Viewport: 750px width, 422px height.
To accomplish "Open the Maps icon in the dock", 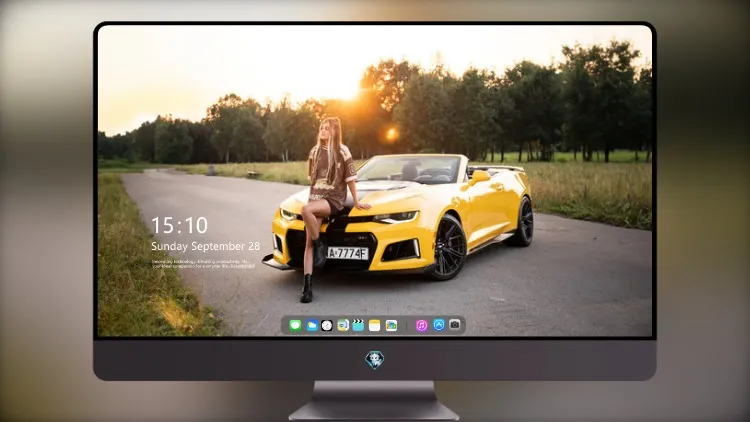I will point(342,325).
